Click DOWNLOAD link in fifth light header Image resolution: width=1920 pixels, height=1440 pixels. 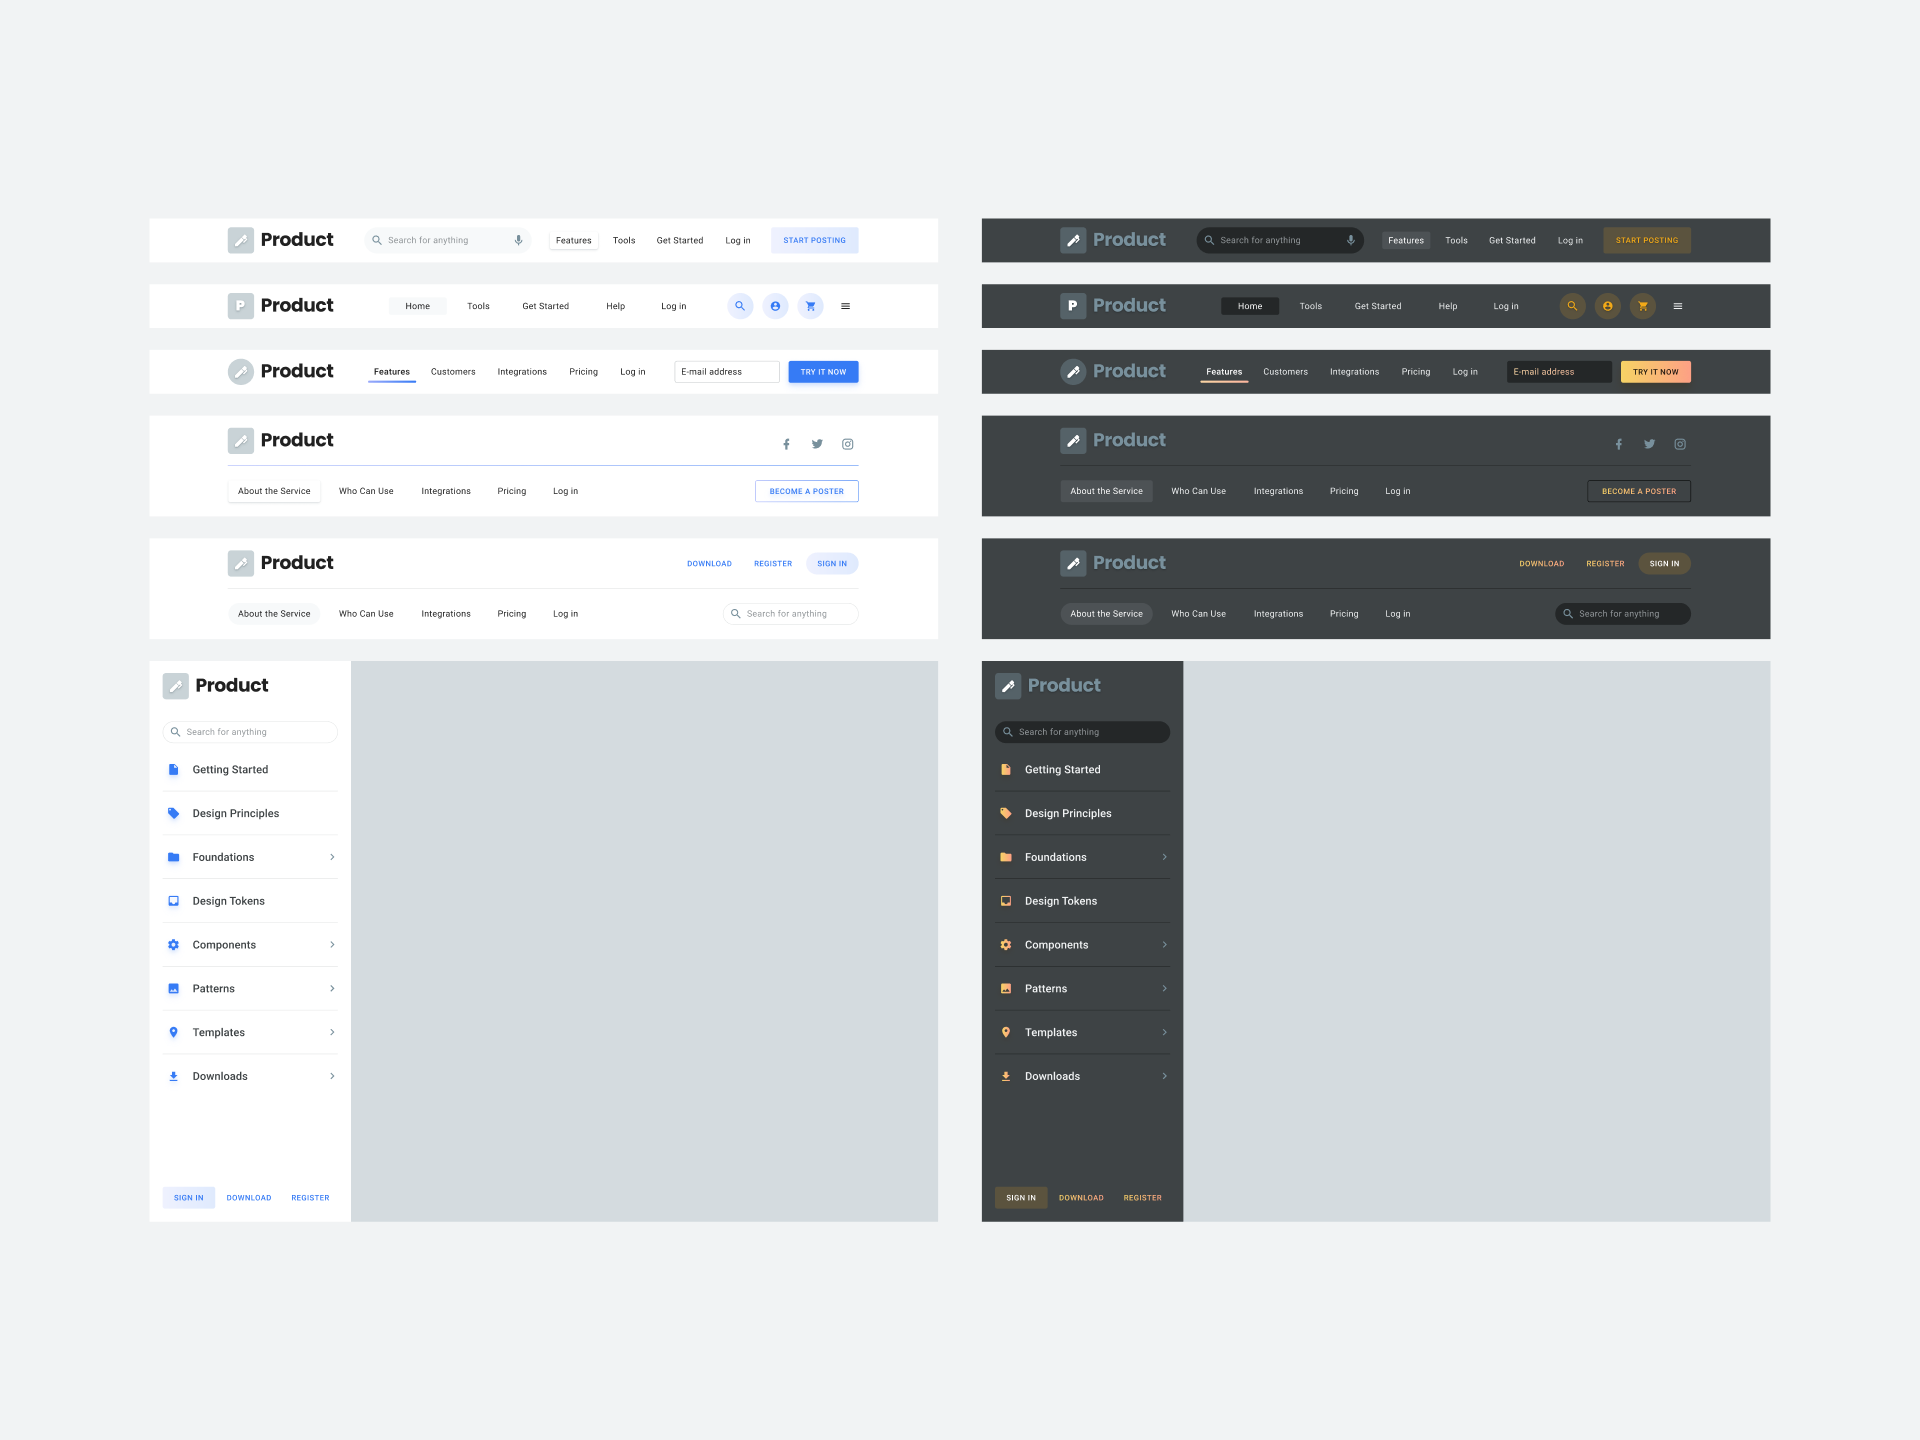pyautogui.click(x=709, y=564)
